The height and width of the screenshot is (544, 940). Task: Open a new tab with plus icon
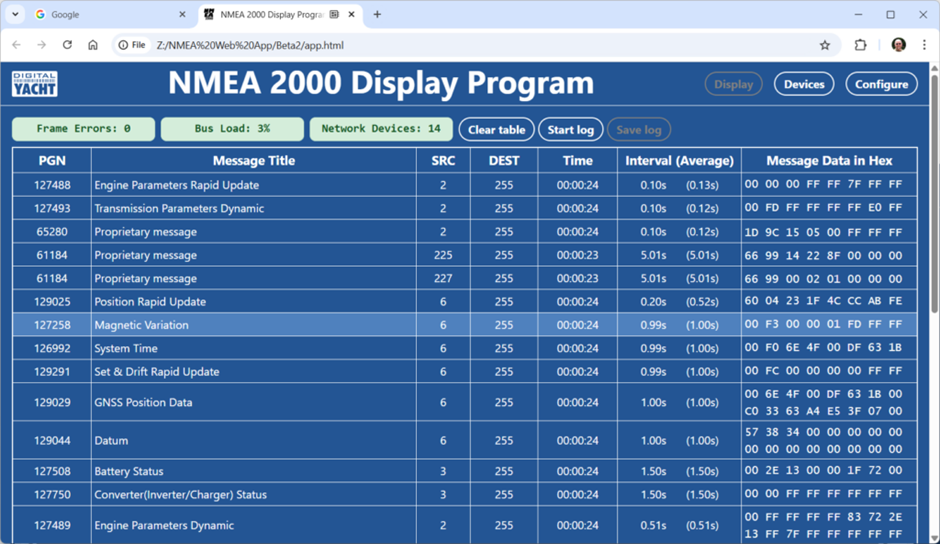tap(377, 15)
